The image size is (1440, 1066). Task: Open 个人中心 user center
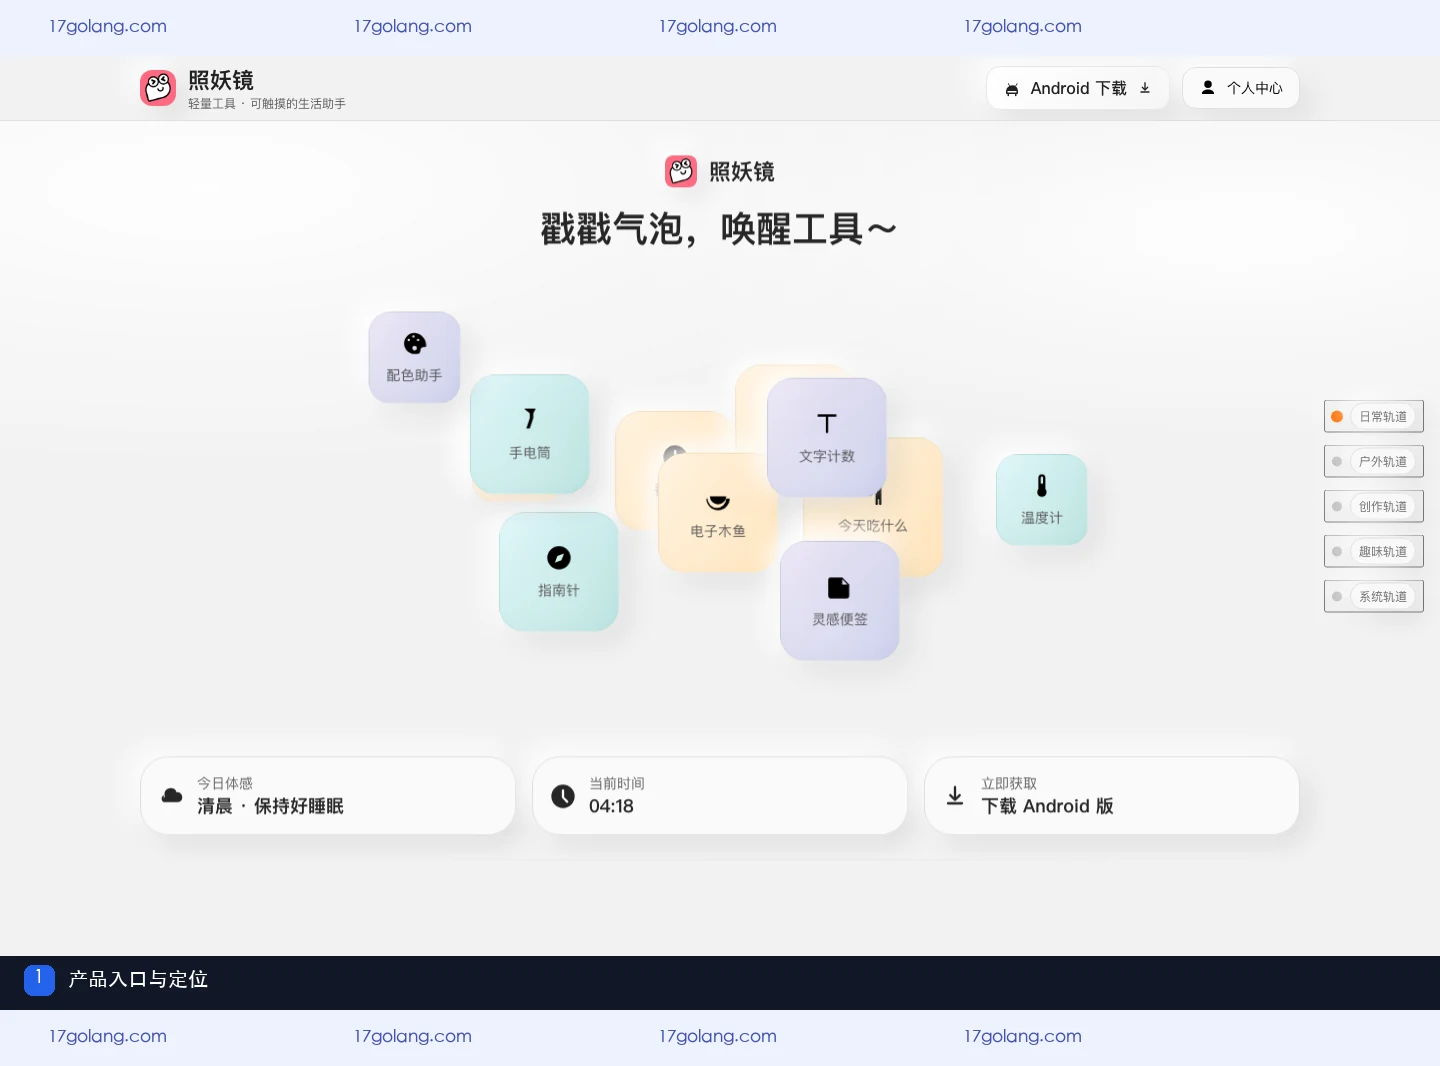(1241, 88)
